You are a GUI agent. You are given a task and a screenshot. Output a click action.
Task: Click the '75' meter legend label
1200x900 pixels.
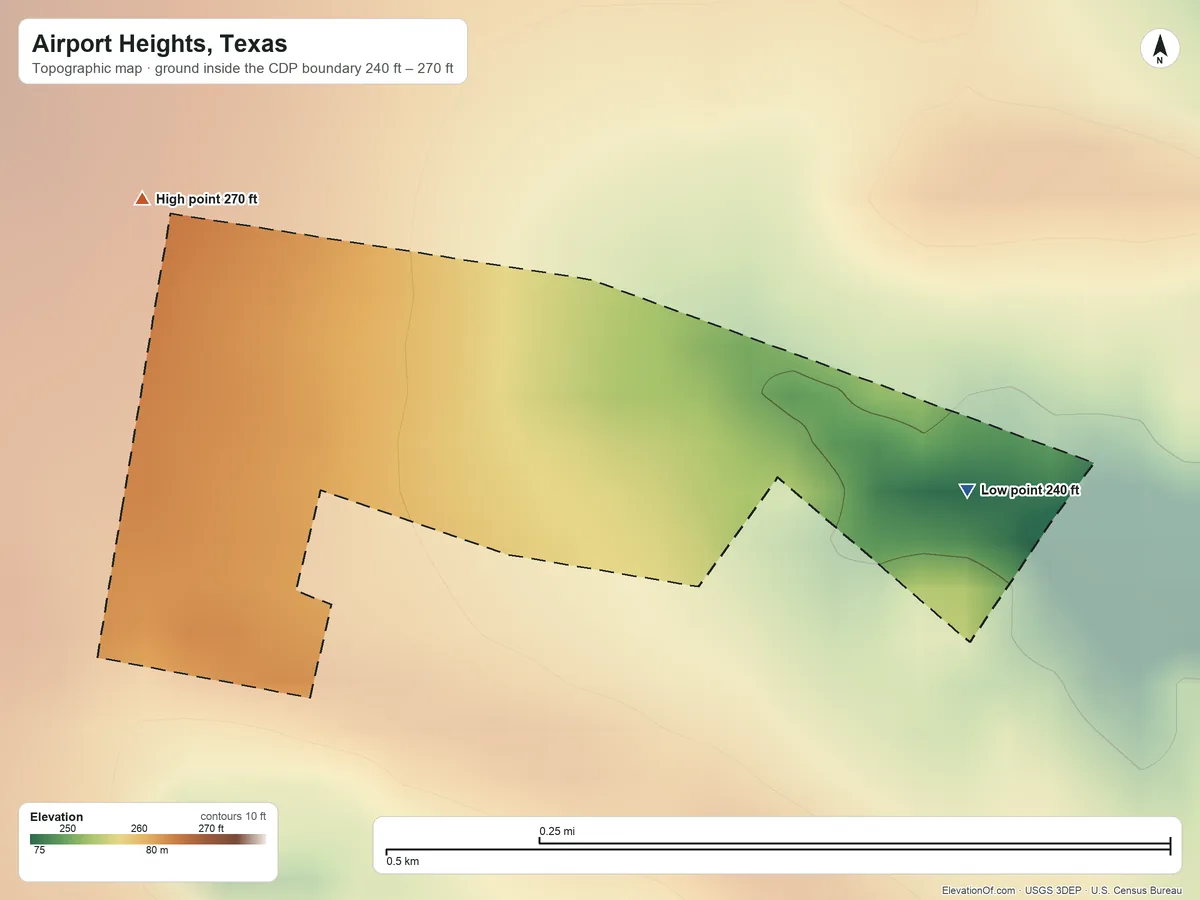tap(39, 850)
